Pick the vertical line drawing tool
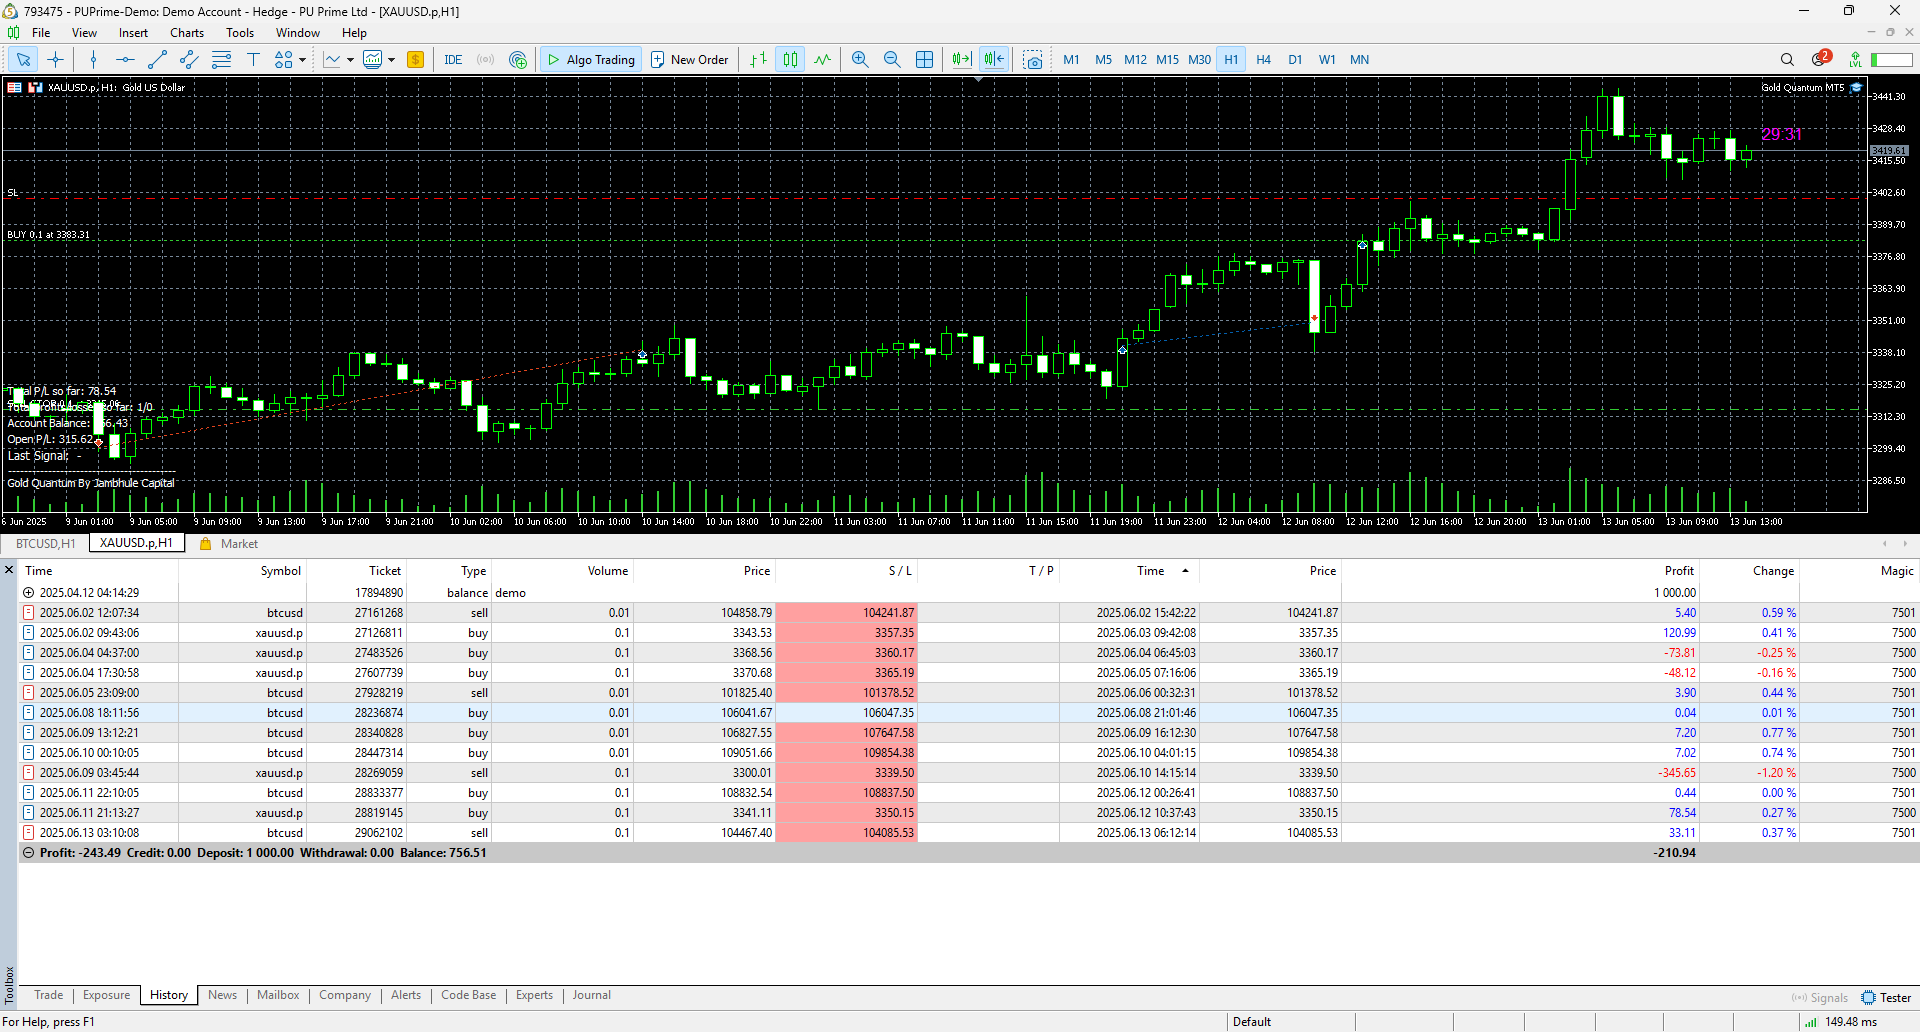 pos(93,60)
